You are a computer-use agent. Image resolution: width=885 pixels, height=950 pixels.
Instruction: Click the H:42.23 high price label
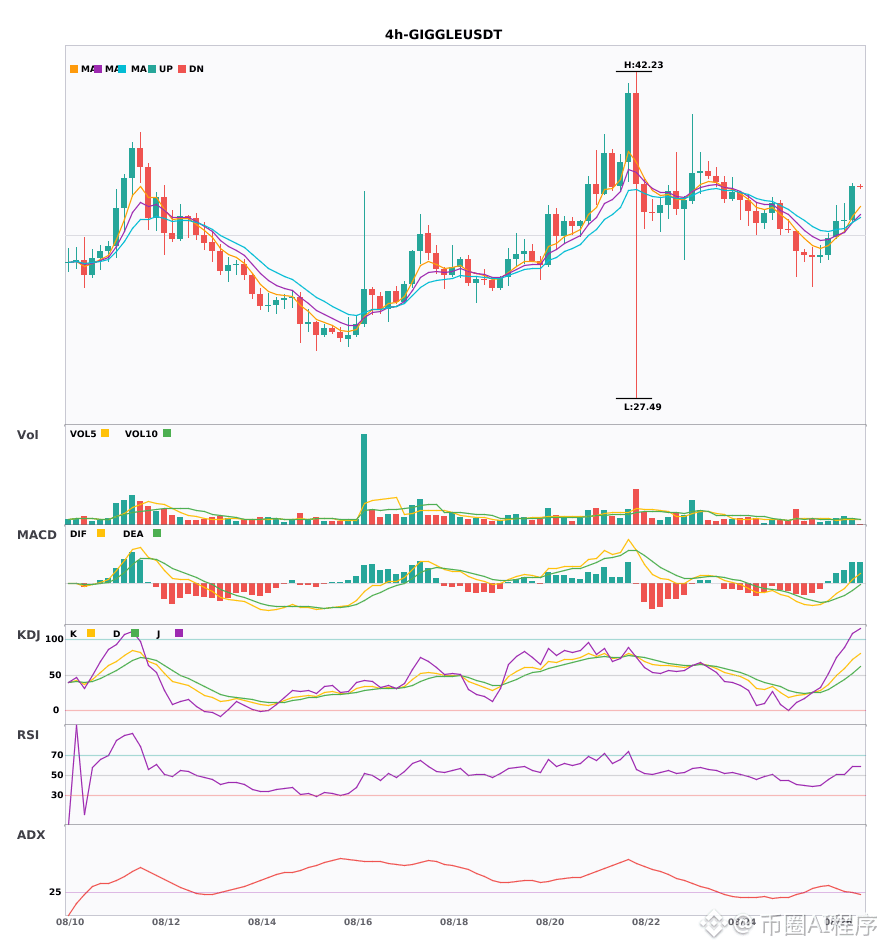tap(643, 65)
